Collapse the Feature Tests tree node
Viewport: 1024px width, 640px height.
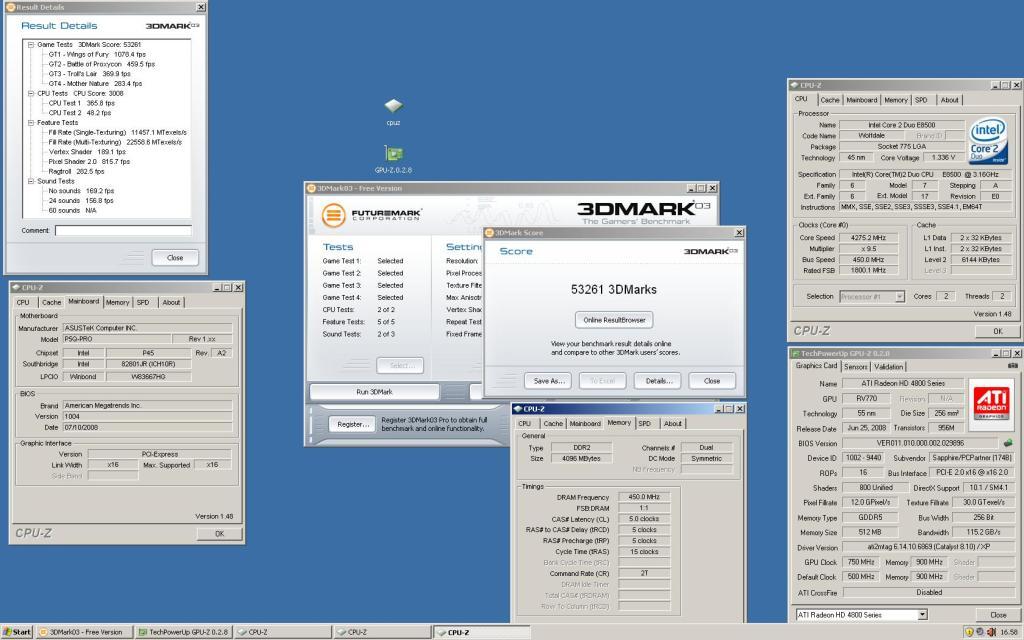[31, 123]
